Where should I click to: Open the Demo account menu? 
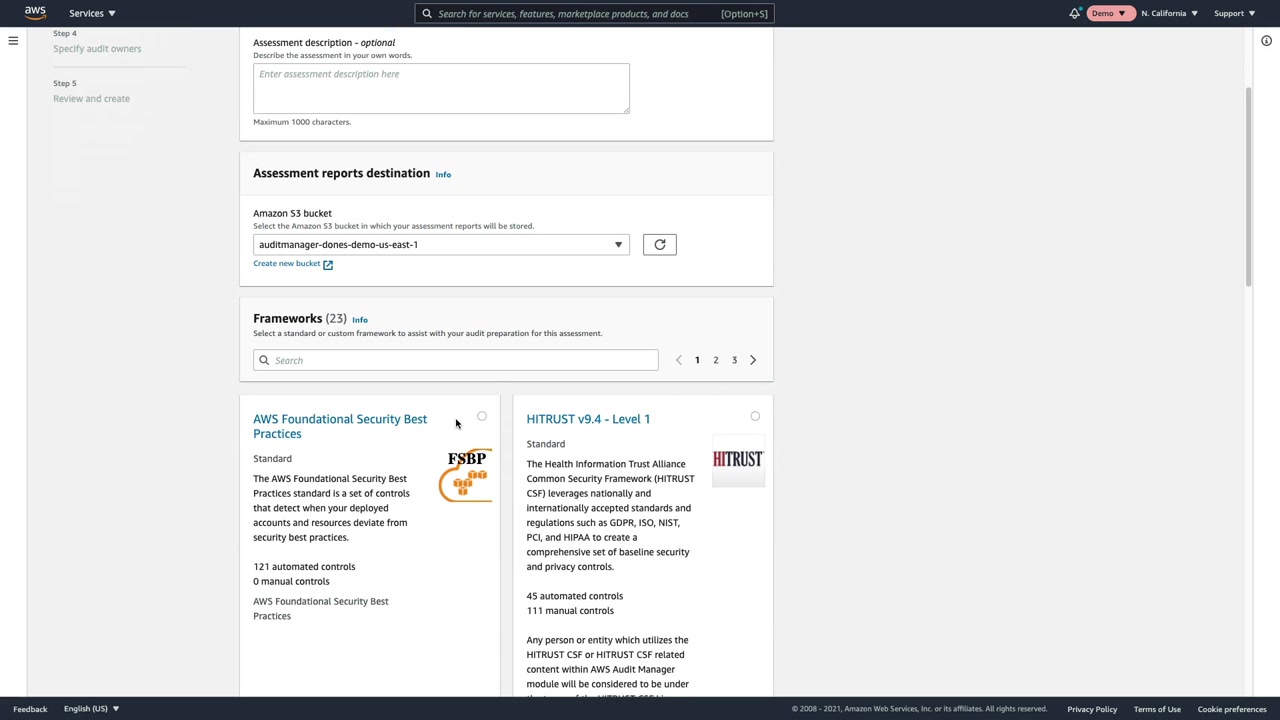1108,13
